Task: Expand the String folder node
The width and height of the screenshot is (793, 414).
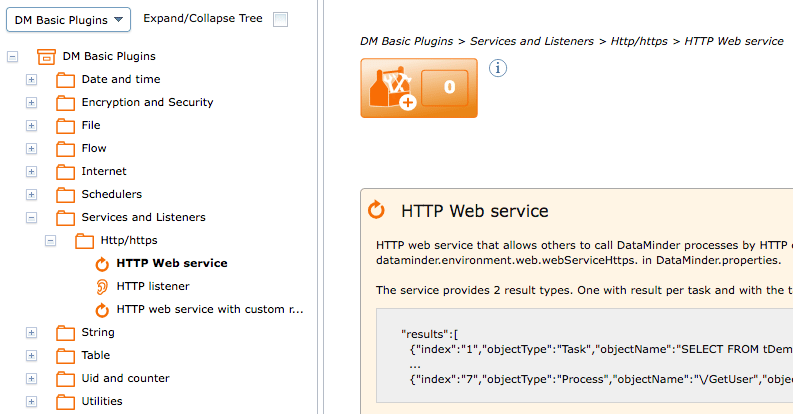Action: (x=31, y=333)
